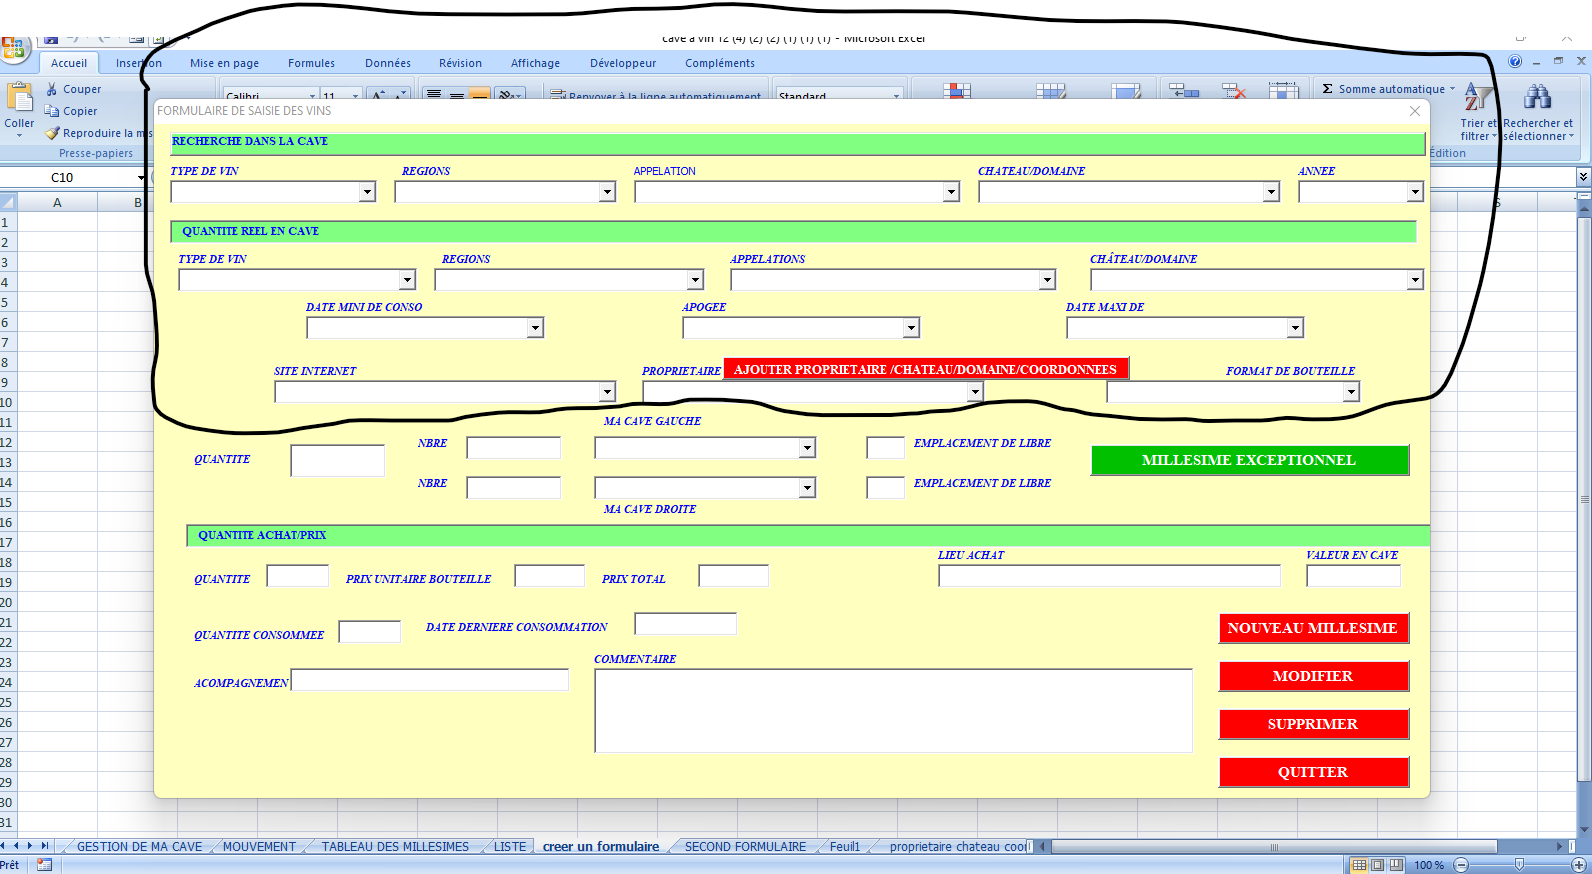This screenshot has height=874, width=1592.
Task: Click the green MILLESIME EXCEPTIONNEL button
Action: 1248,460
